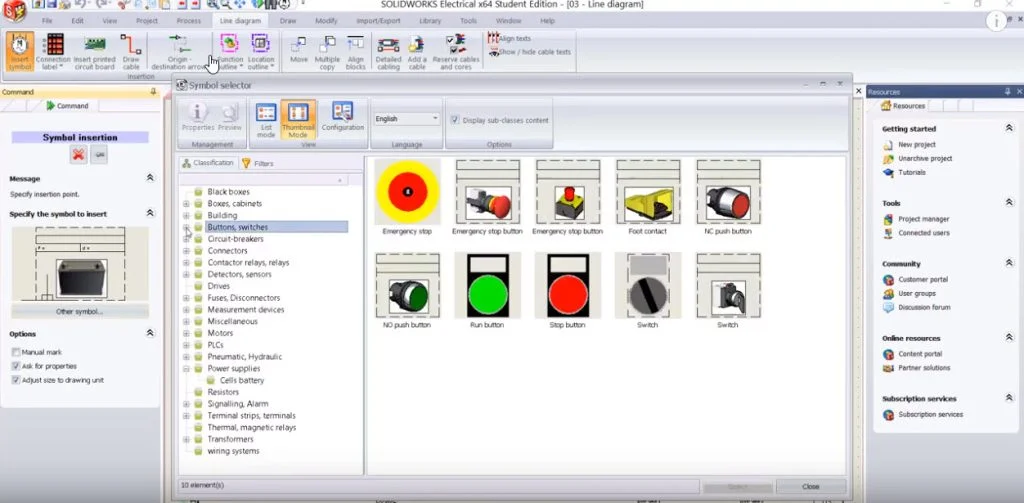
Task: Open the Library menu tab
Action: tap(430, 21)
